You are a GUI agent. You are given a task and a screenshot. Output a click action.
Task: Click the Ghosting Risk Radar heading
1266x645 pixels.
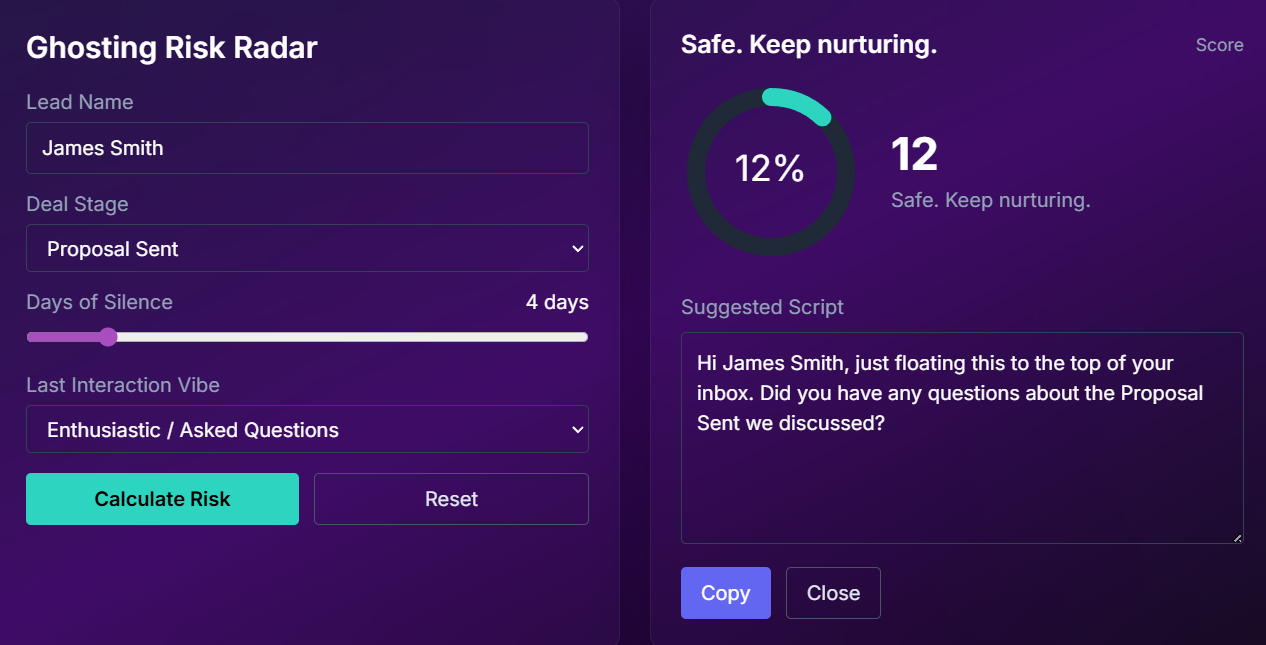172,48
